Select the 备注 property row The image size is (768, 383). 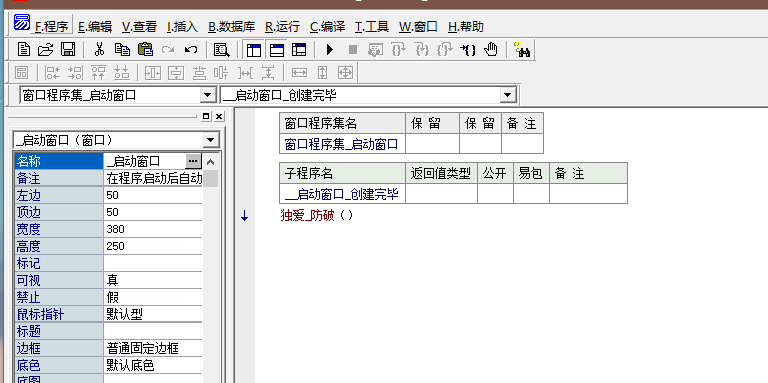(109, 178)
